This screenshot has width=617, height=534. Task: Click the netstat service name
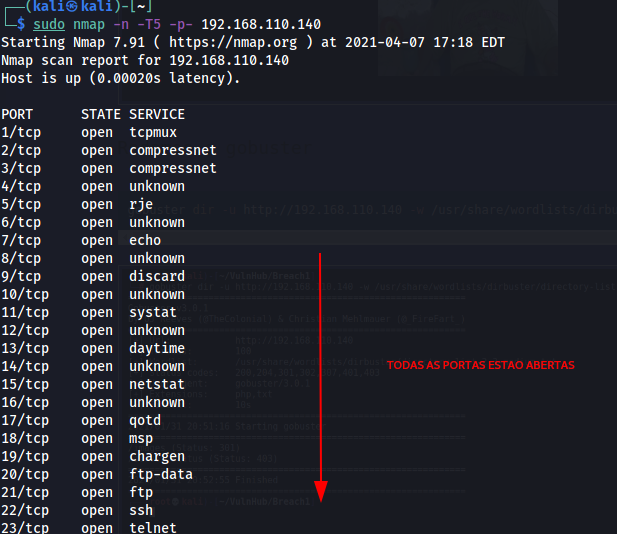tap(156, 384)
